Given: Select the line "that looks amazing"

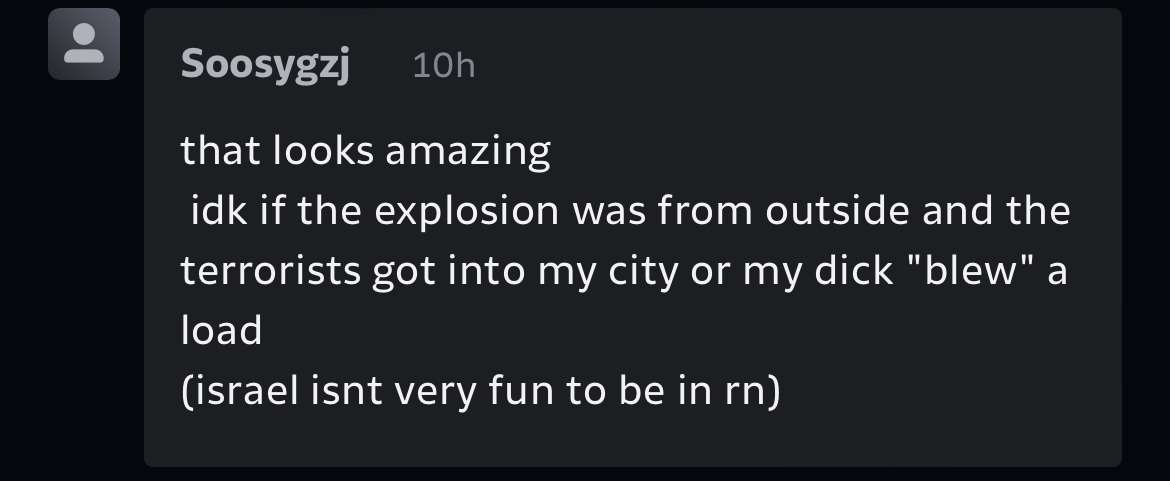Looking at the screenshot, I should [x=366, y=151].
